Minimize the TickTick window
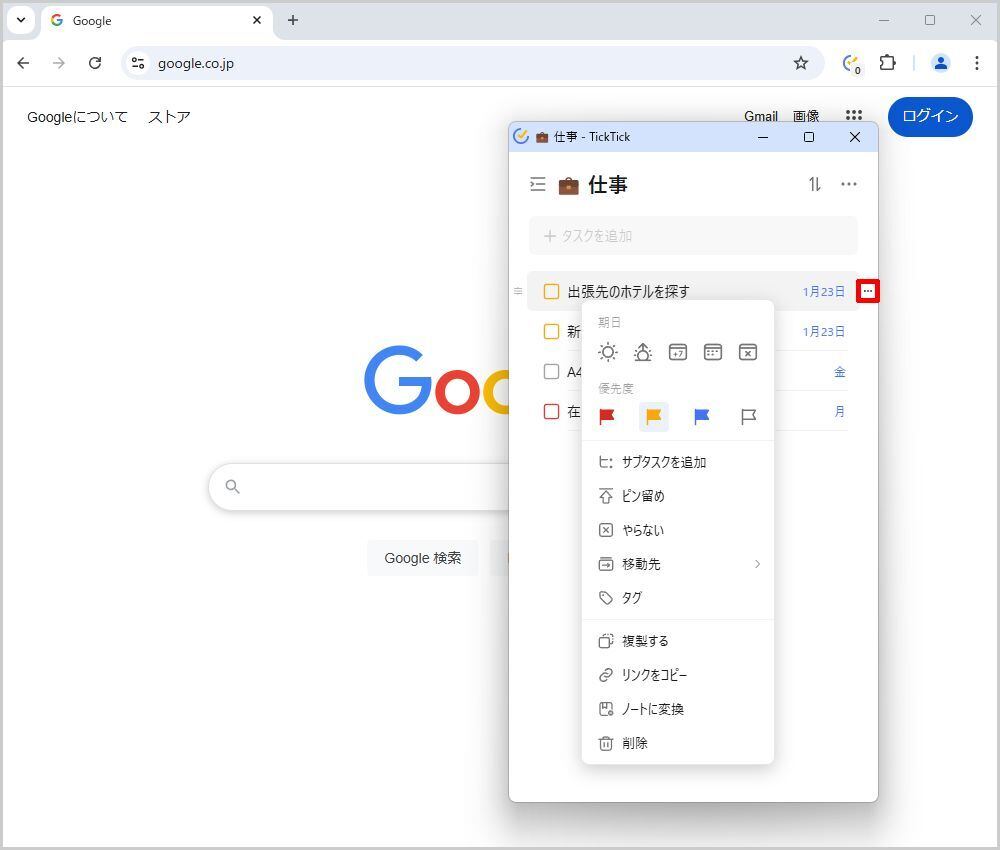This screenshot has width=1000, height=850. 763,137
